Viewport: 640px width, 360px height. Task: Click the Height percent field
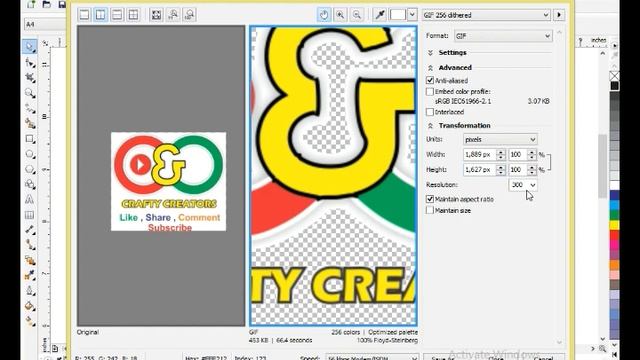(x=518, y=170)
